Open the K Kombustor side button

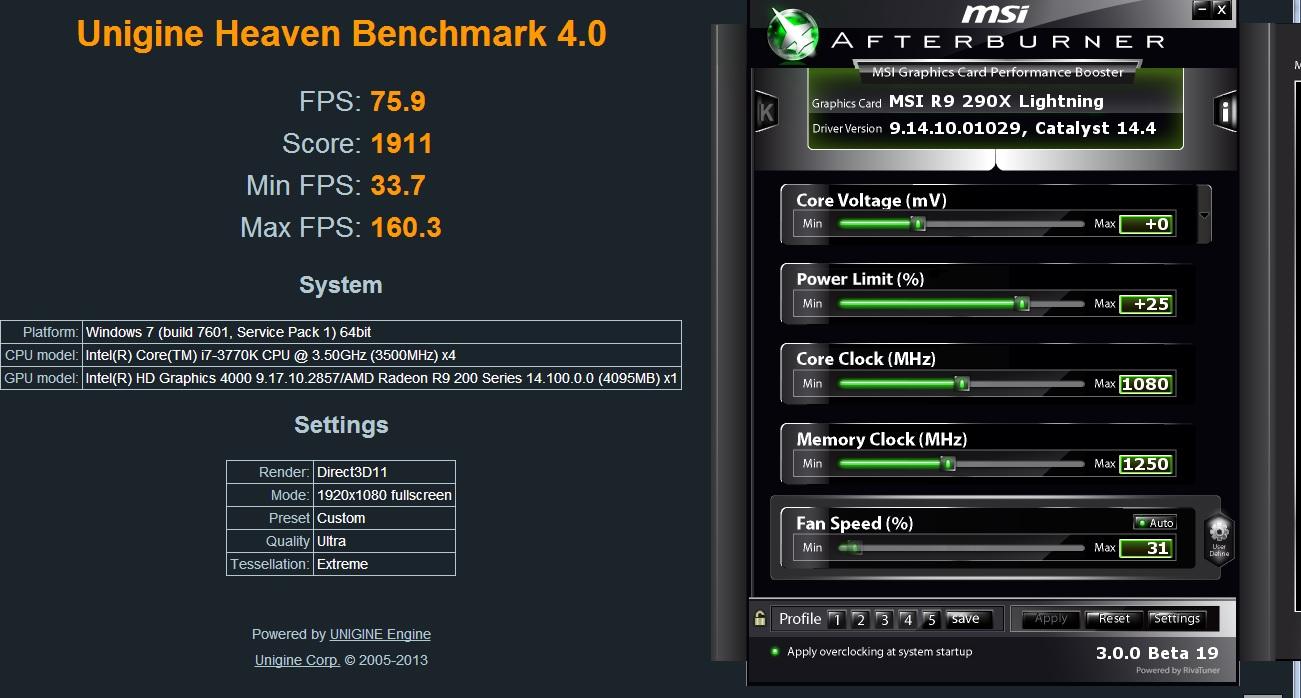(766, 113)
